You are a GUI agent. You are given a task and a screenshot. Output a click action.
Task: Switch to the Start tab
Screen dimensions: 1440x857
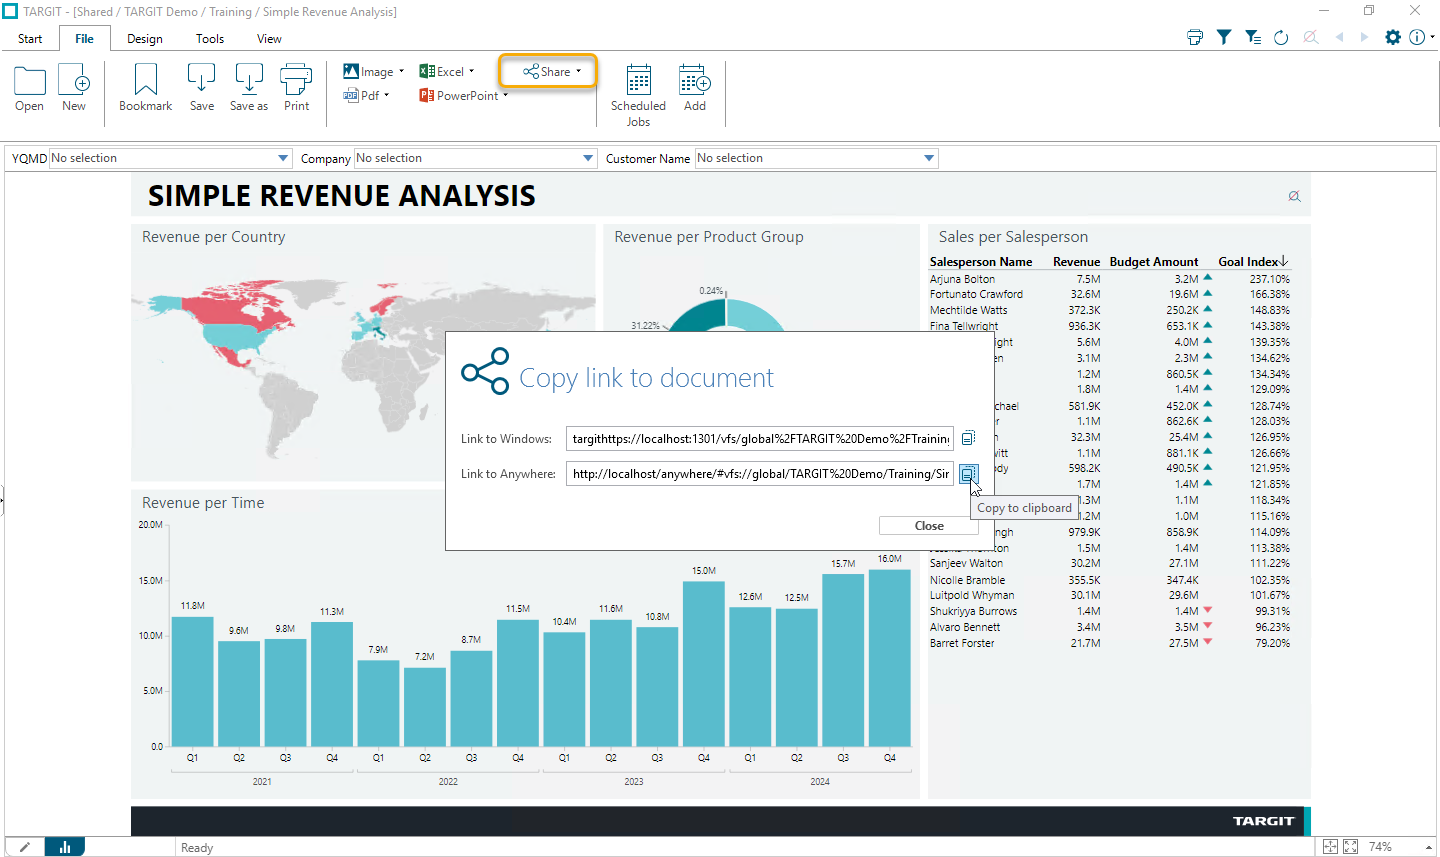(x=30, y=39)
